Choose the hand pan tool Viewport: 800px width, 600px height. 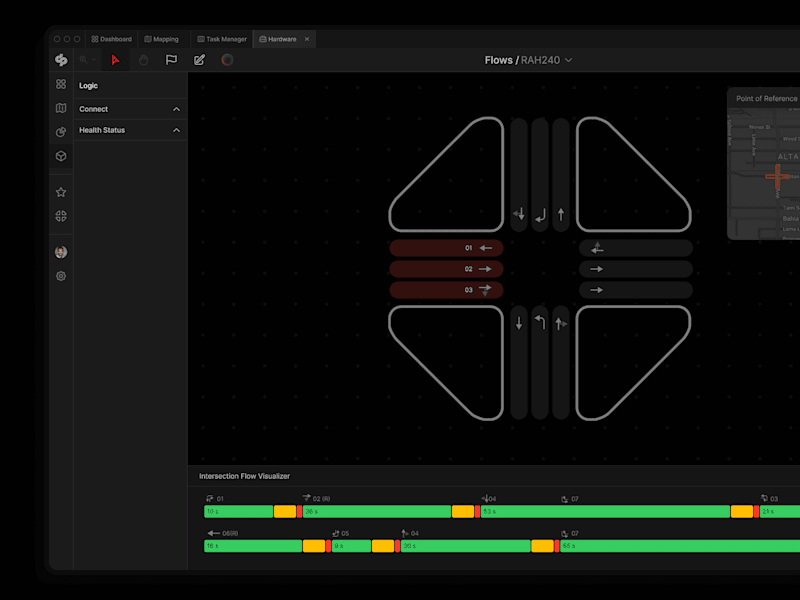coord(143,60)
